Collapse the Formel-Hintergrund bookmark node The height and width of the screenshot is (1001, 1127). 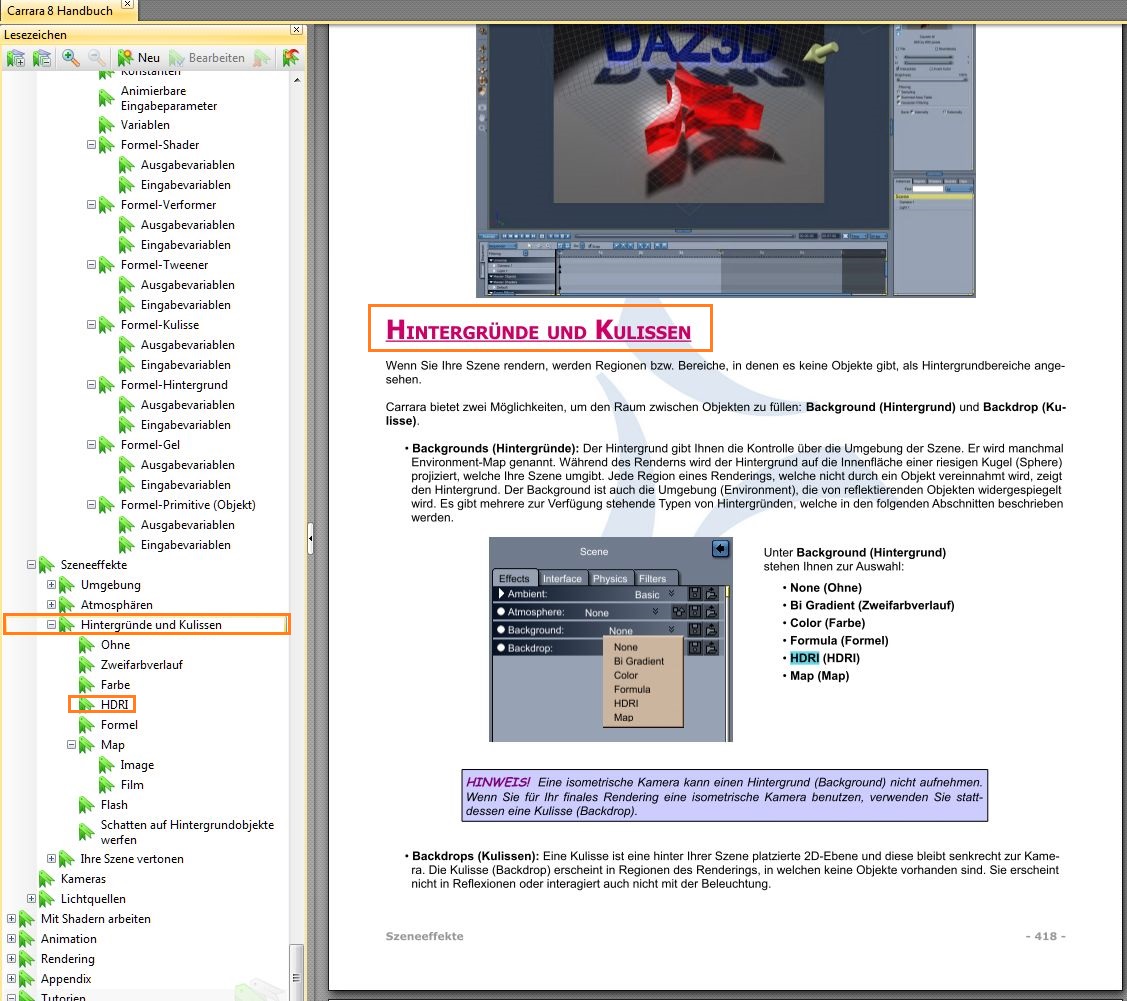(91, 384)
